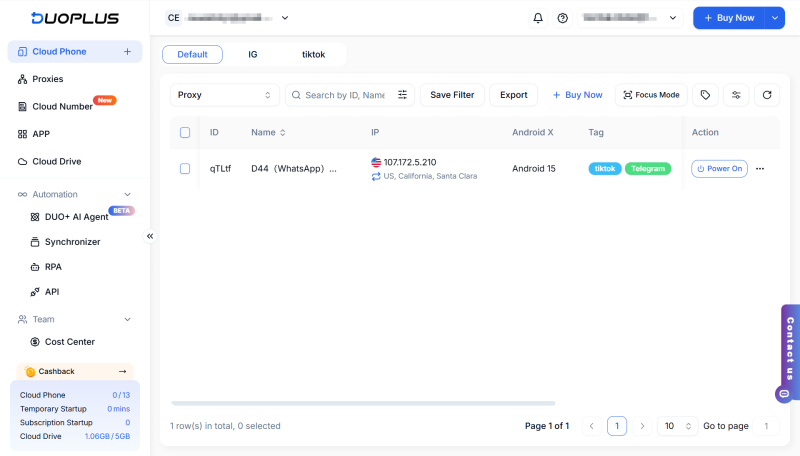Open more actions menu for D44 row

[760, 169]
